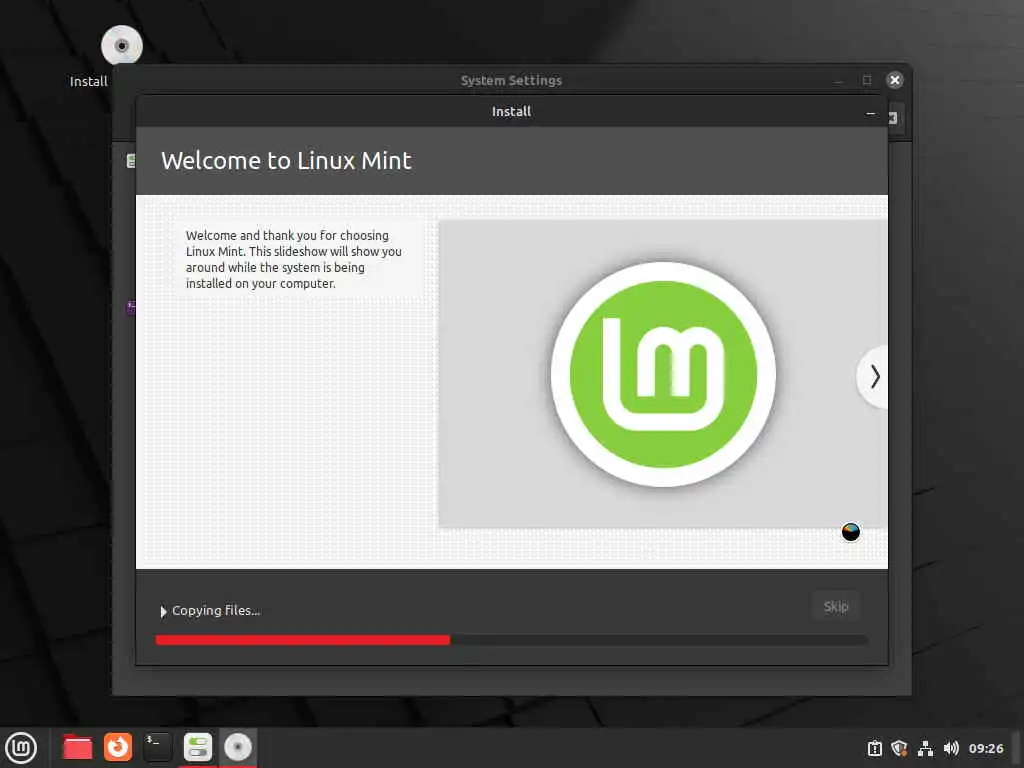
Task: Open the network connection tray icon
Action: [925, 748]
